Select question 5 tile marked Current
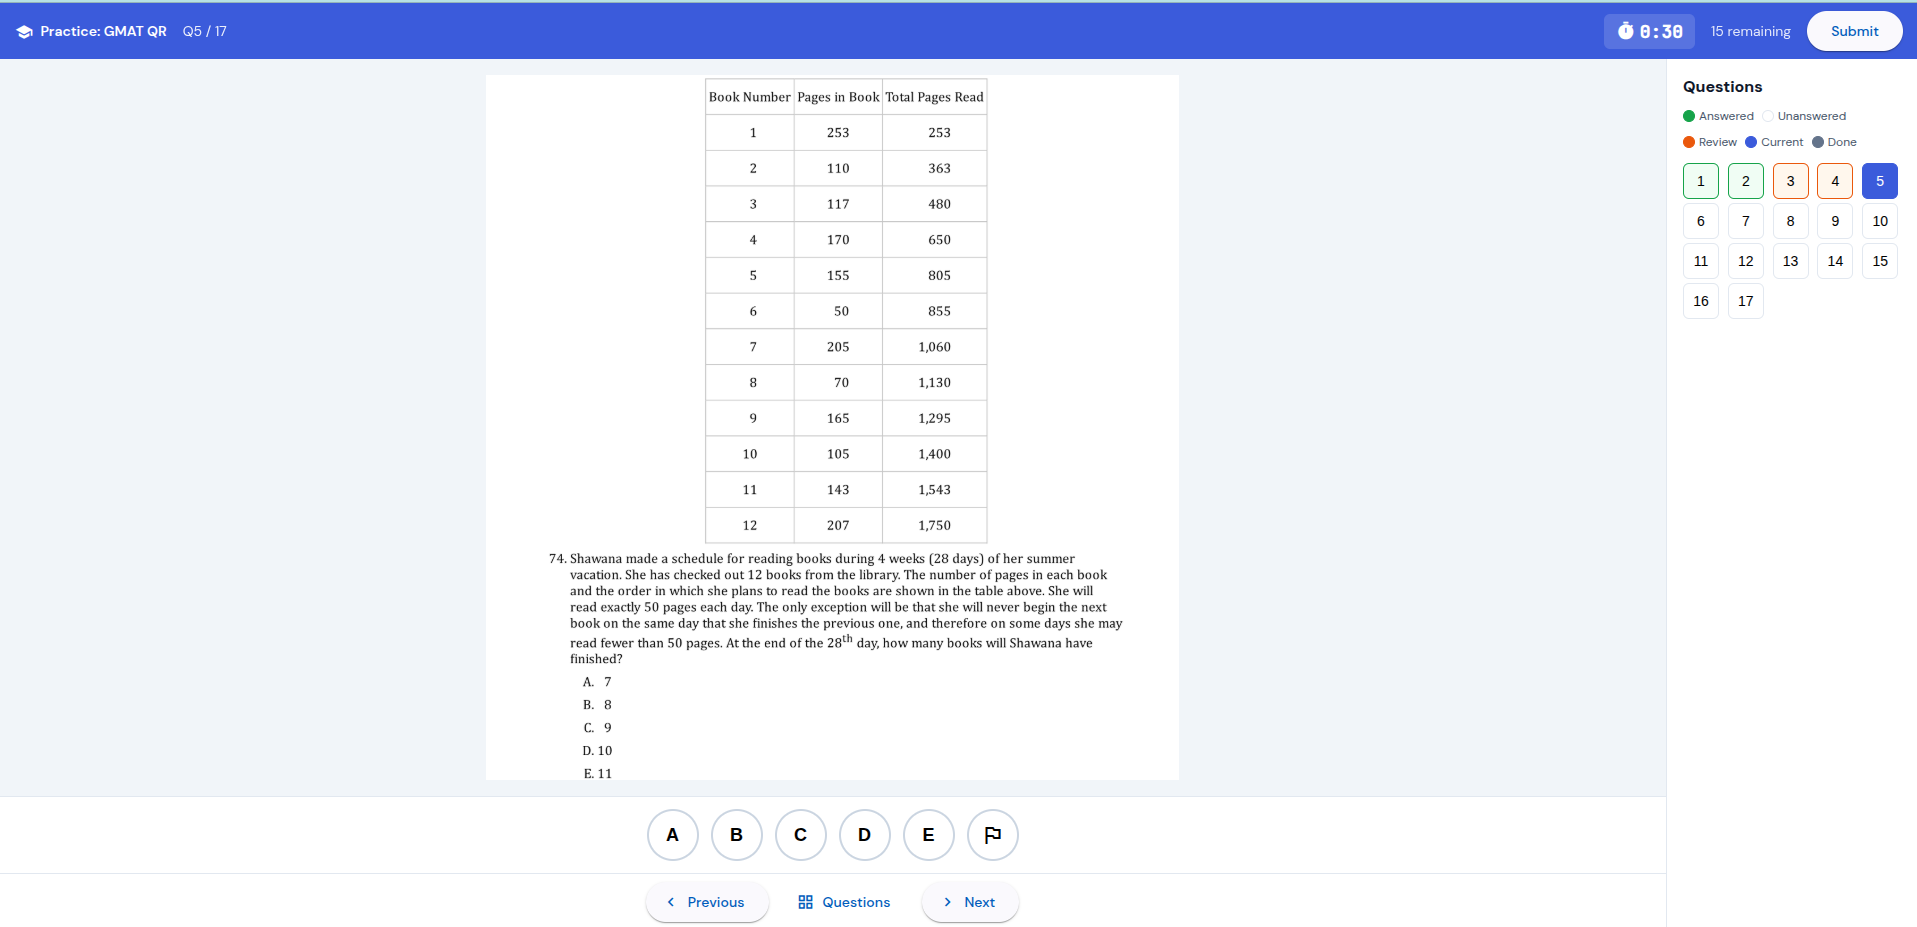The image size is (1917, 927). (x=1879, y=181)
